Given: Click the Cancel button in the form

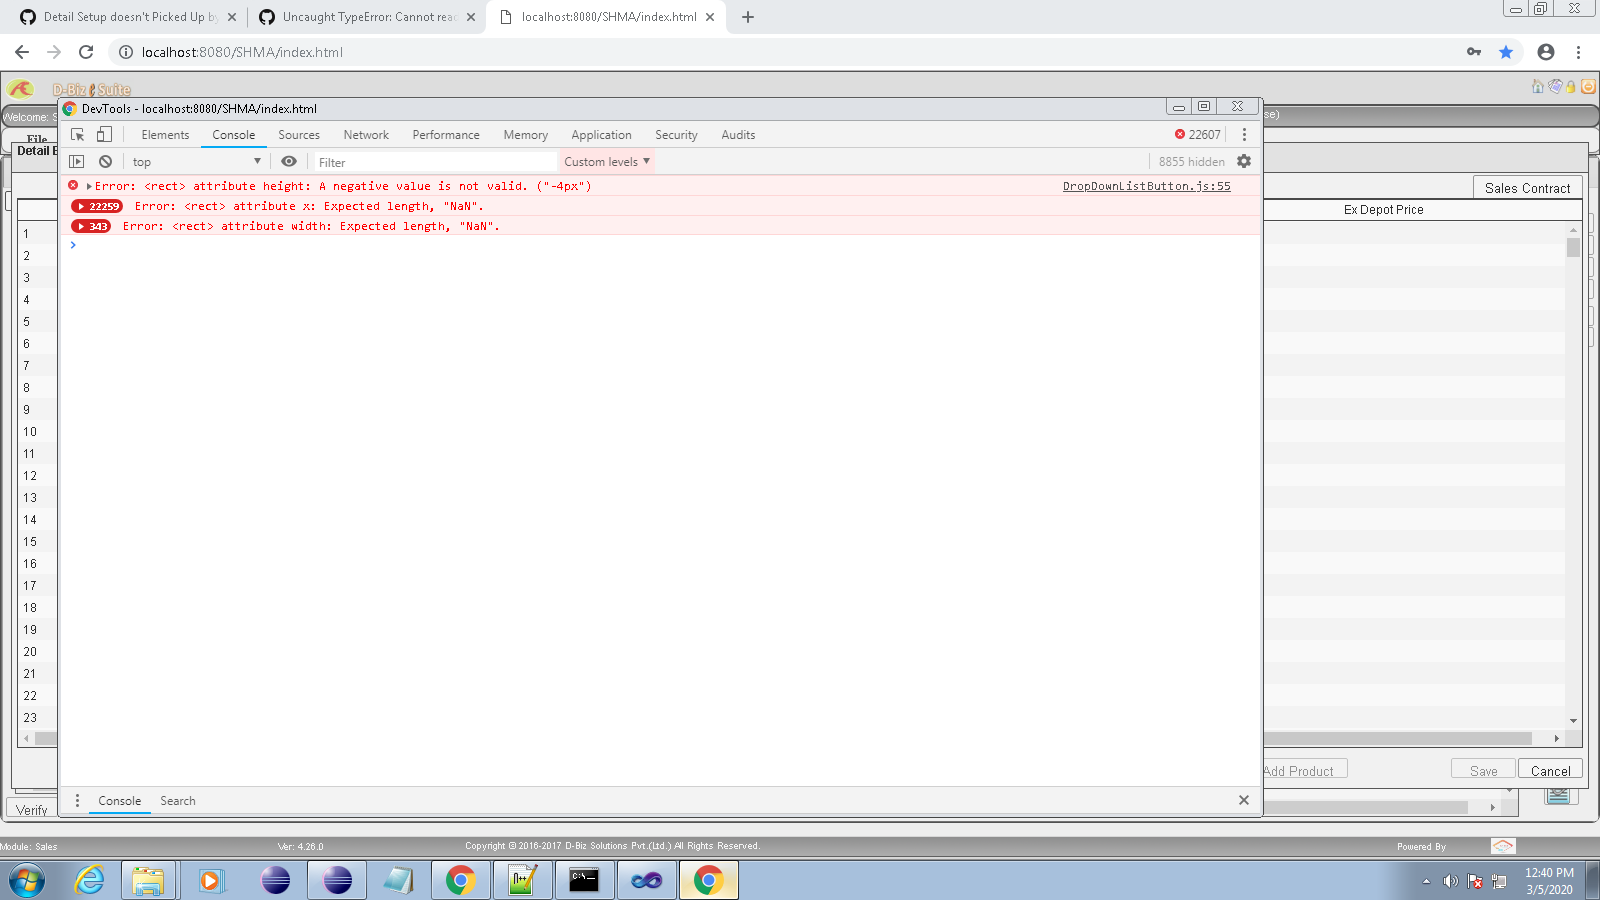Looking at the screenshot, I should coord(1549,770).
